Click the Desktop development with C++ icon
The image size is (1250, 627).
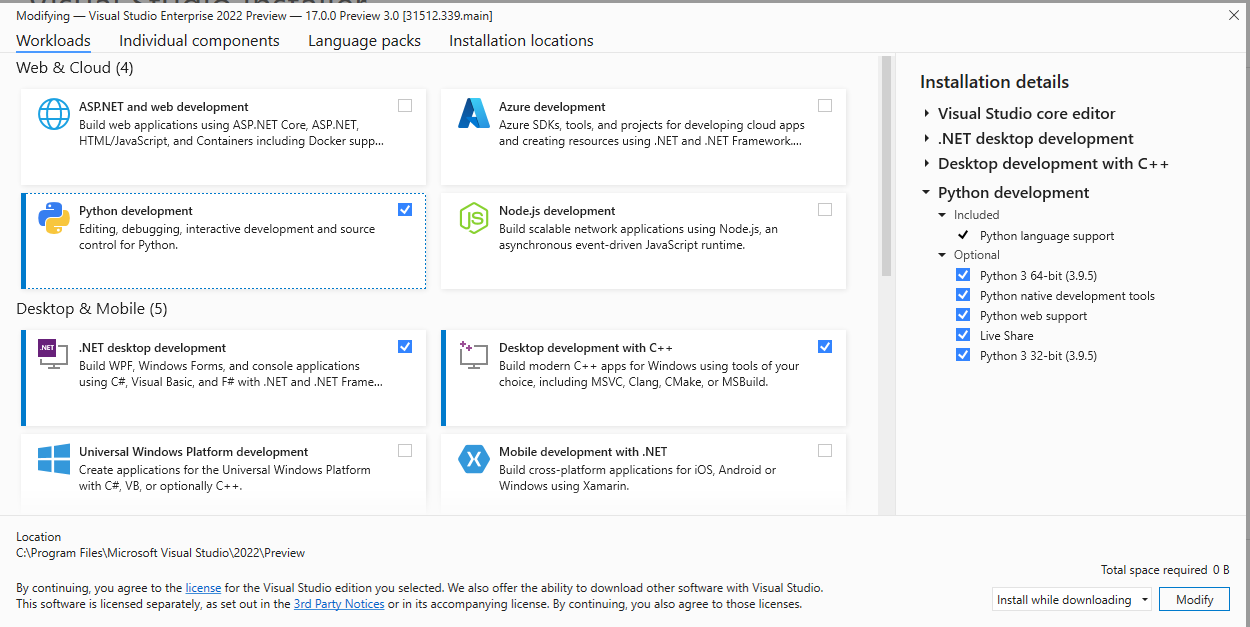[x=473, y=354]
